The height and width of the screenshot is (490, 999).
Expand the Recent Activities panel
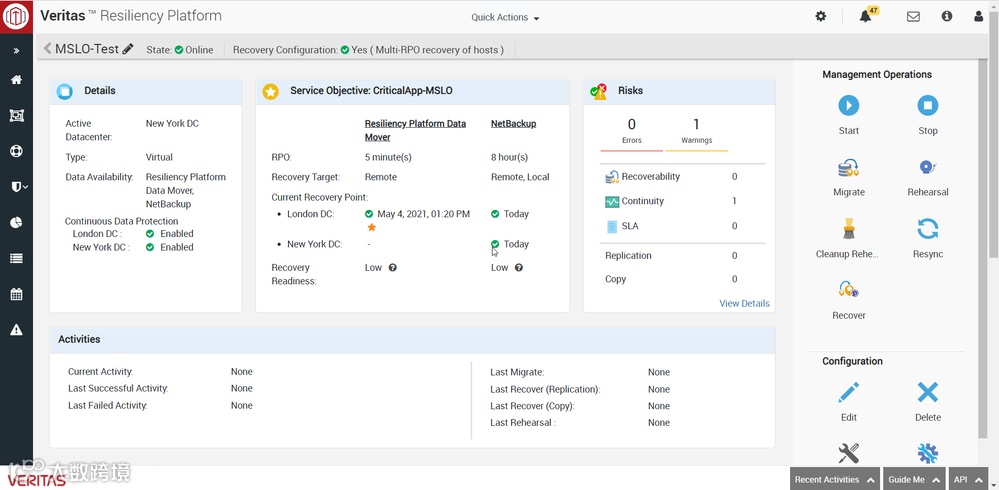pyautogui.click(x=834, y=480)
